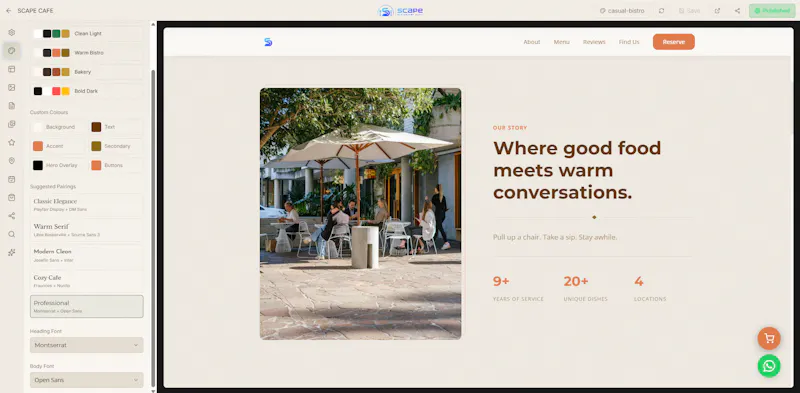Click the headline "Where good food meets warm conversations."
800x393 pixels.
pyautogui.click(x=577, y=170)
